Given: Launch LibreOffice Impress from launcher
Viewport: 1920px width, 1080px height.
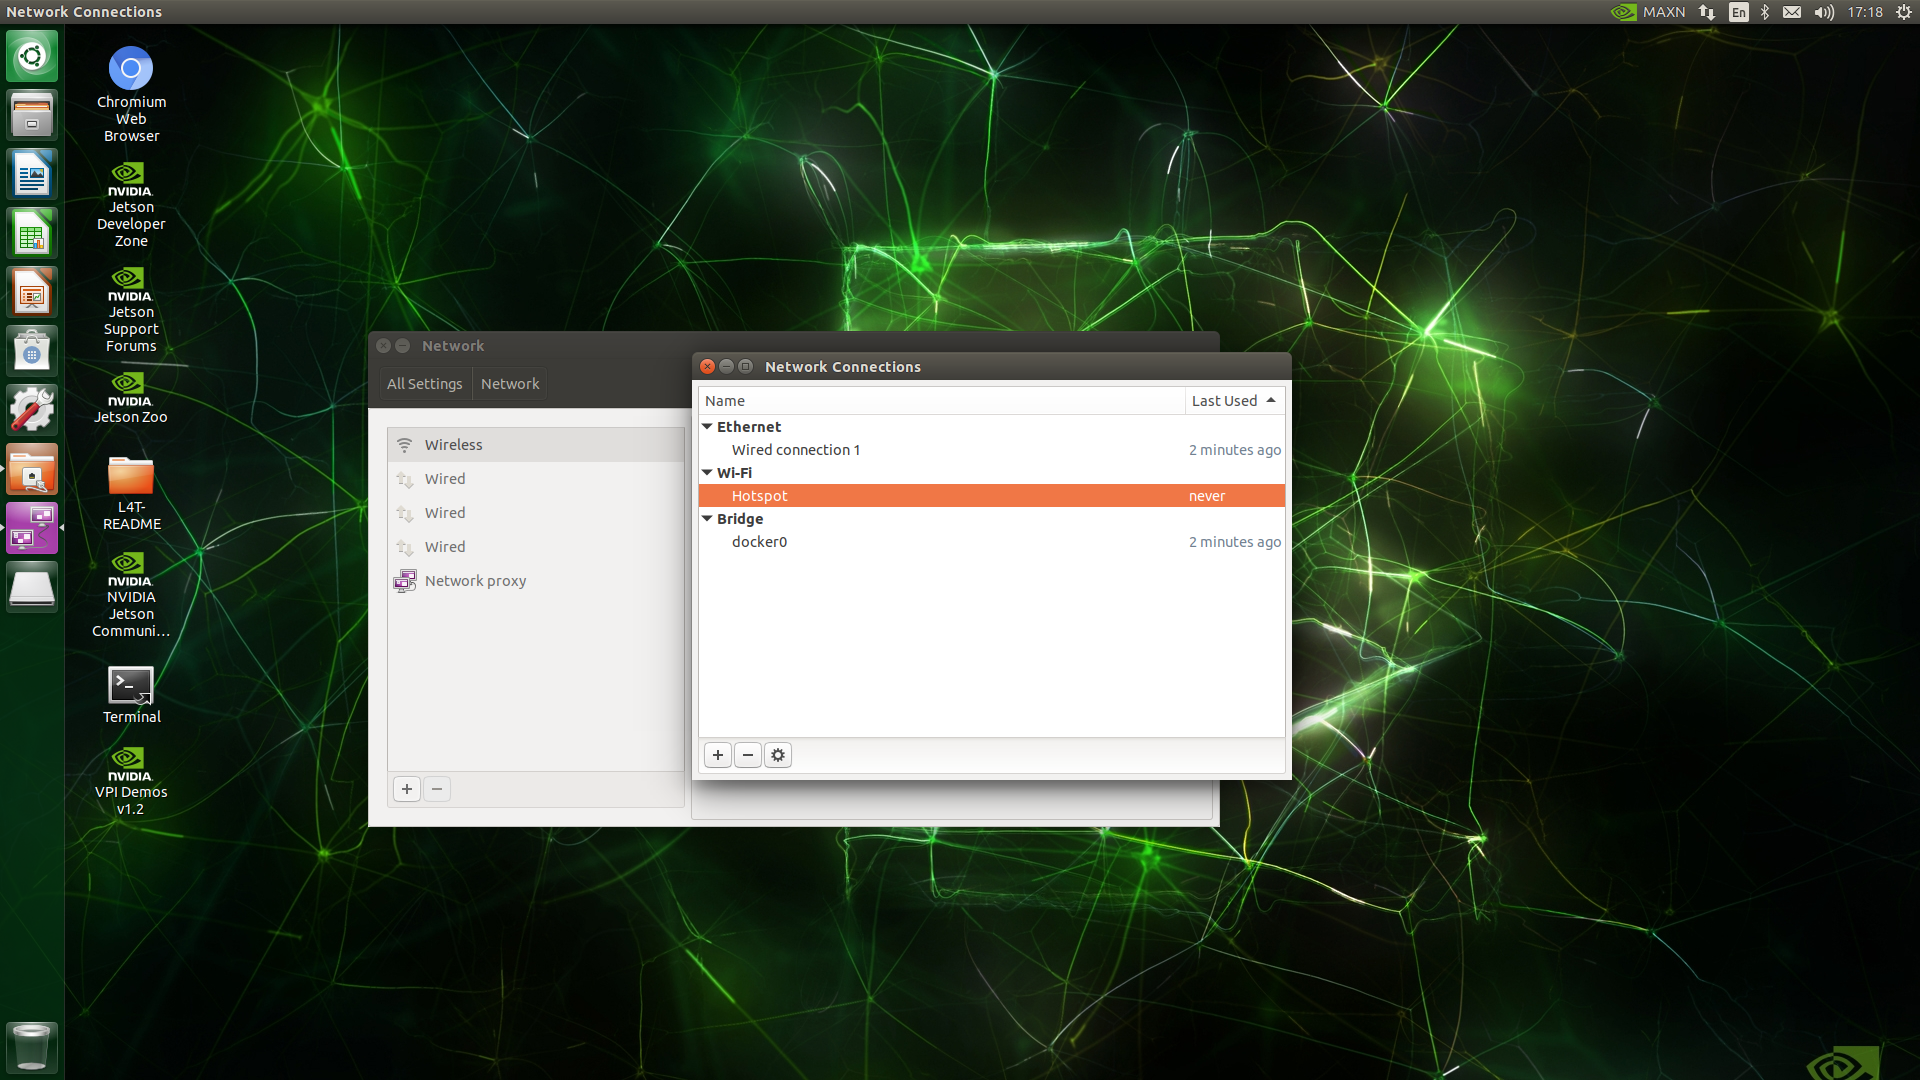Looking at the screenshot, I should point(32,292).
